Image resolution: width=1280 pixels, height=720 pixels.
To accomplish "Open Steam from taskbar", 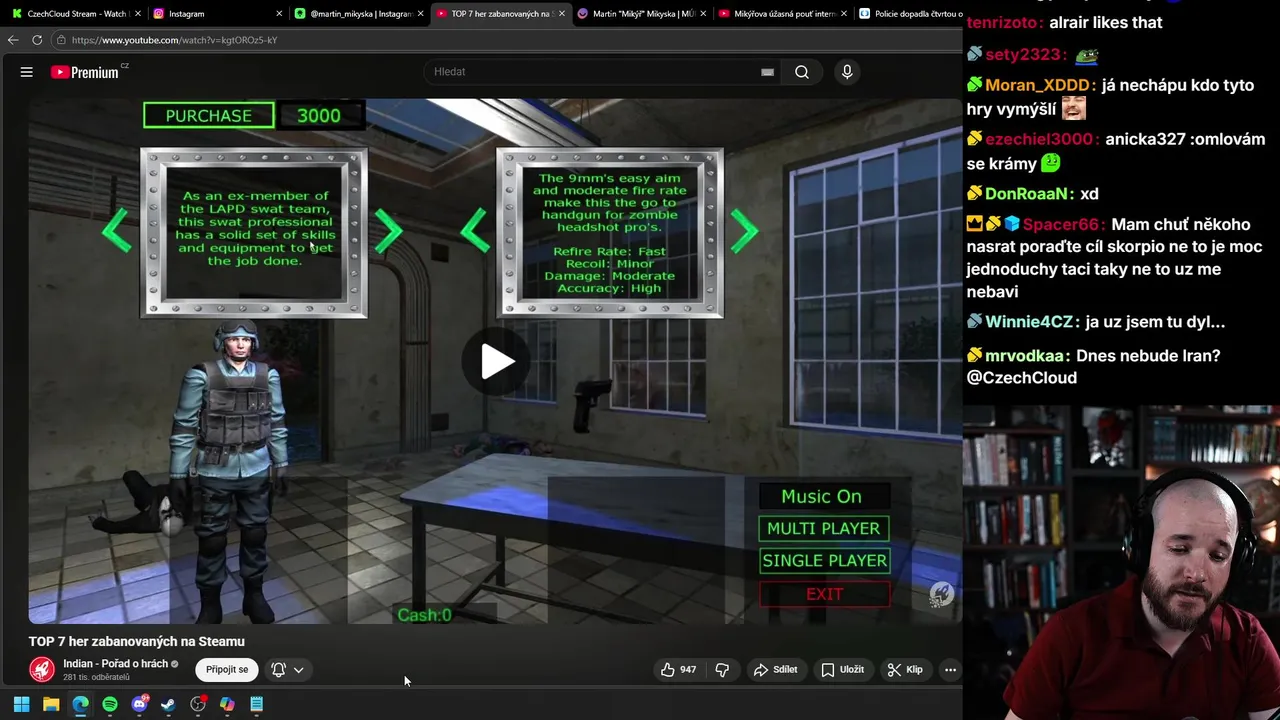I will 168,704.
